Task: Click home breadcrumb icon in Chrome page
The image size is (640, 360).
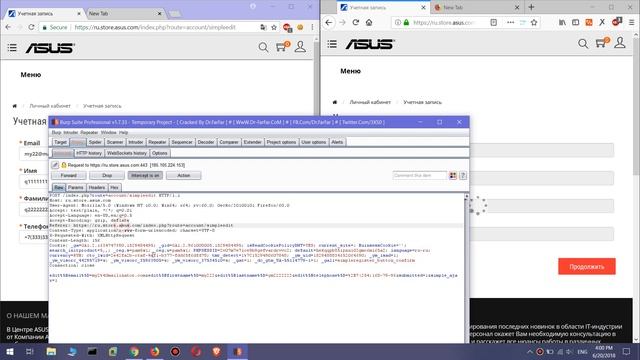Action: [x=15, y=106]
